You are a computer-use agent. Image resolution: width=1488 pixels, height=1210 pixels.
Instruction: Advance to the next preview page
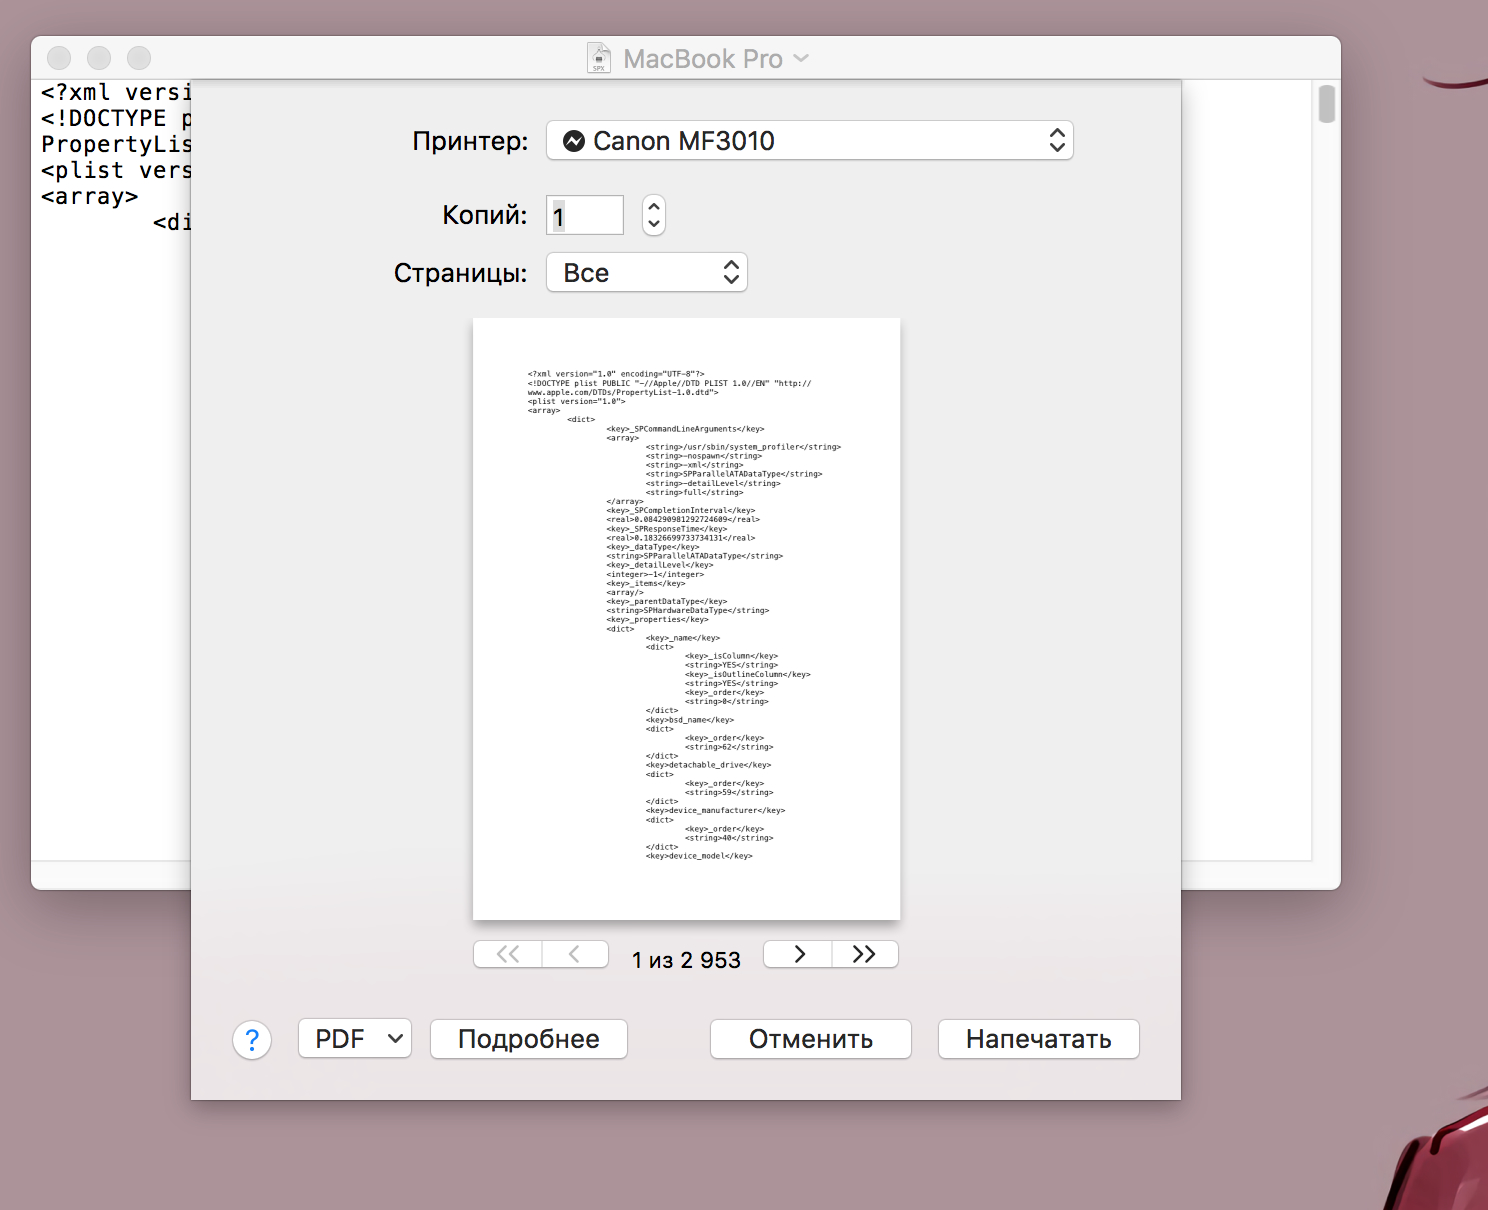(x=798, y=954)
